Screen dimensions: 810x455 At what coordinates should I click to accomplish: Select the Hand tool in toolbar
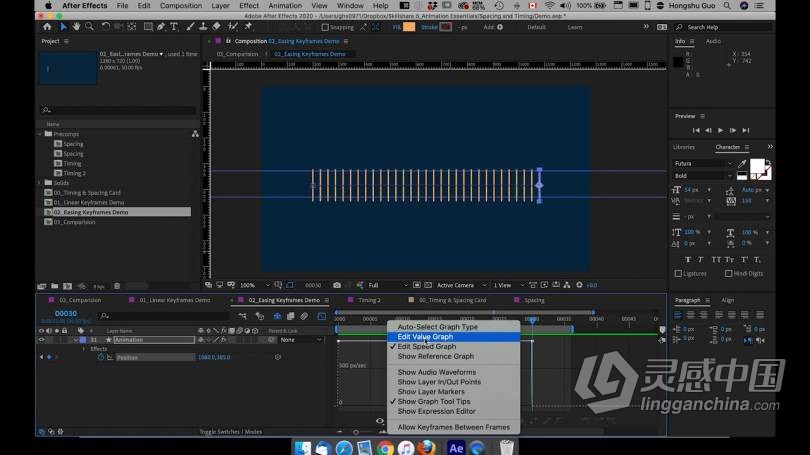click(x=76, y=26)
